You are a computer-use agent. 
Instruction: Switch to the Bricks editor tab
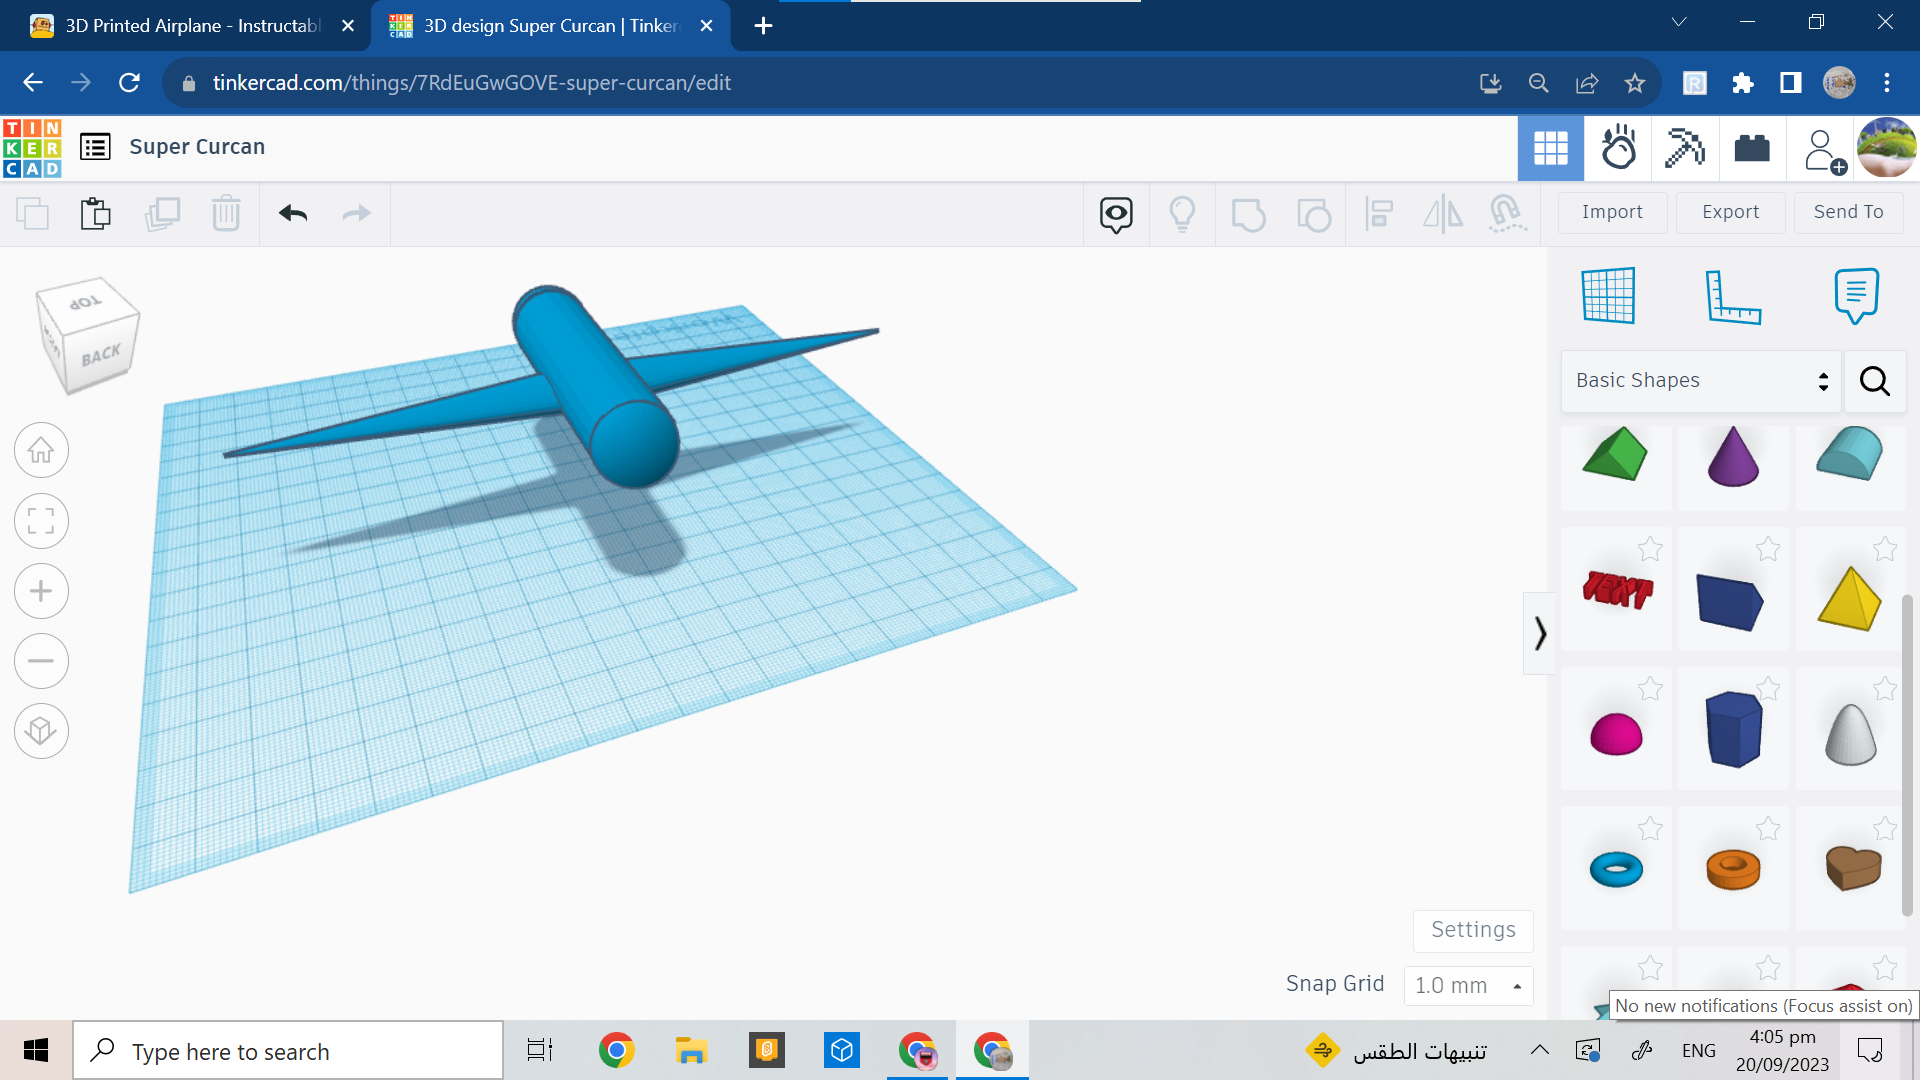click(x=1752, y=148)
